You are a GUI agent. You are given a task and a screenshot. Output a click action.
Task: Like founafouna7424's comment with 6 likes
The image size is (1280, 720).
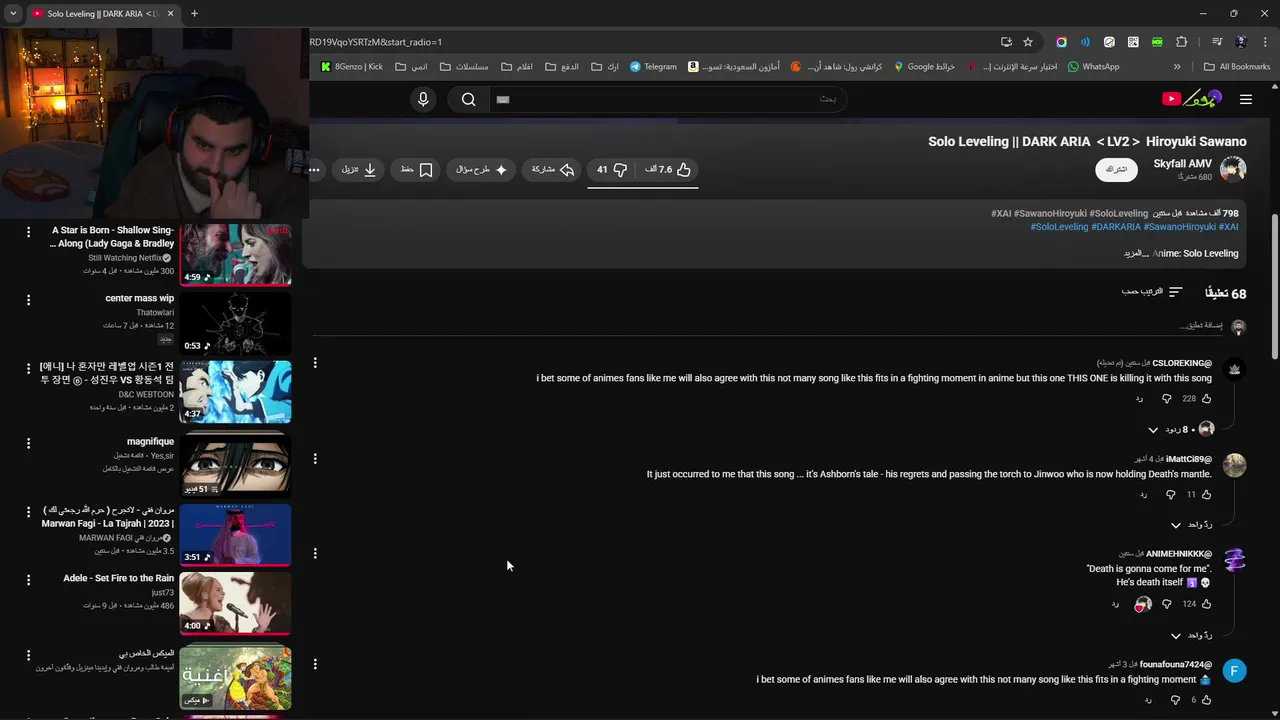[1206, 700]
